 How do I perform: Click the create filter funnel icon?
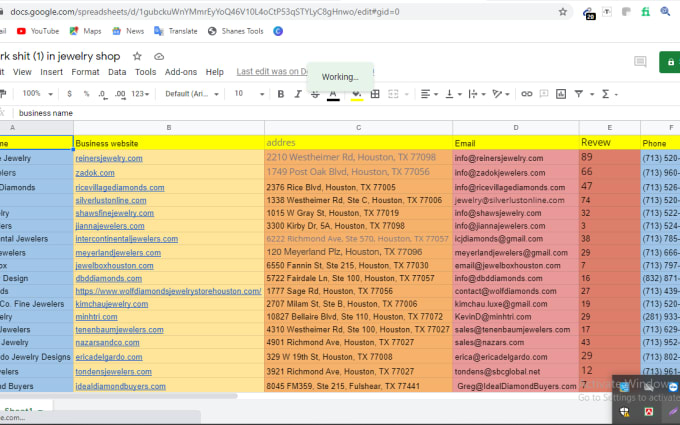click(579, 94)
